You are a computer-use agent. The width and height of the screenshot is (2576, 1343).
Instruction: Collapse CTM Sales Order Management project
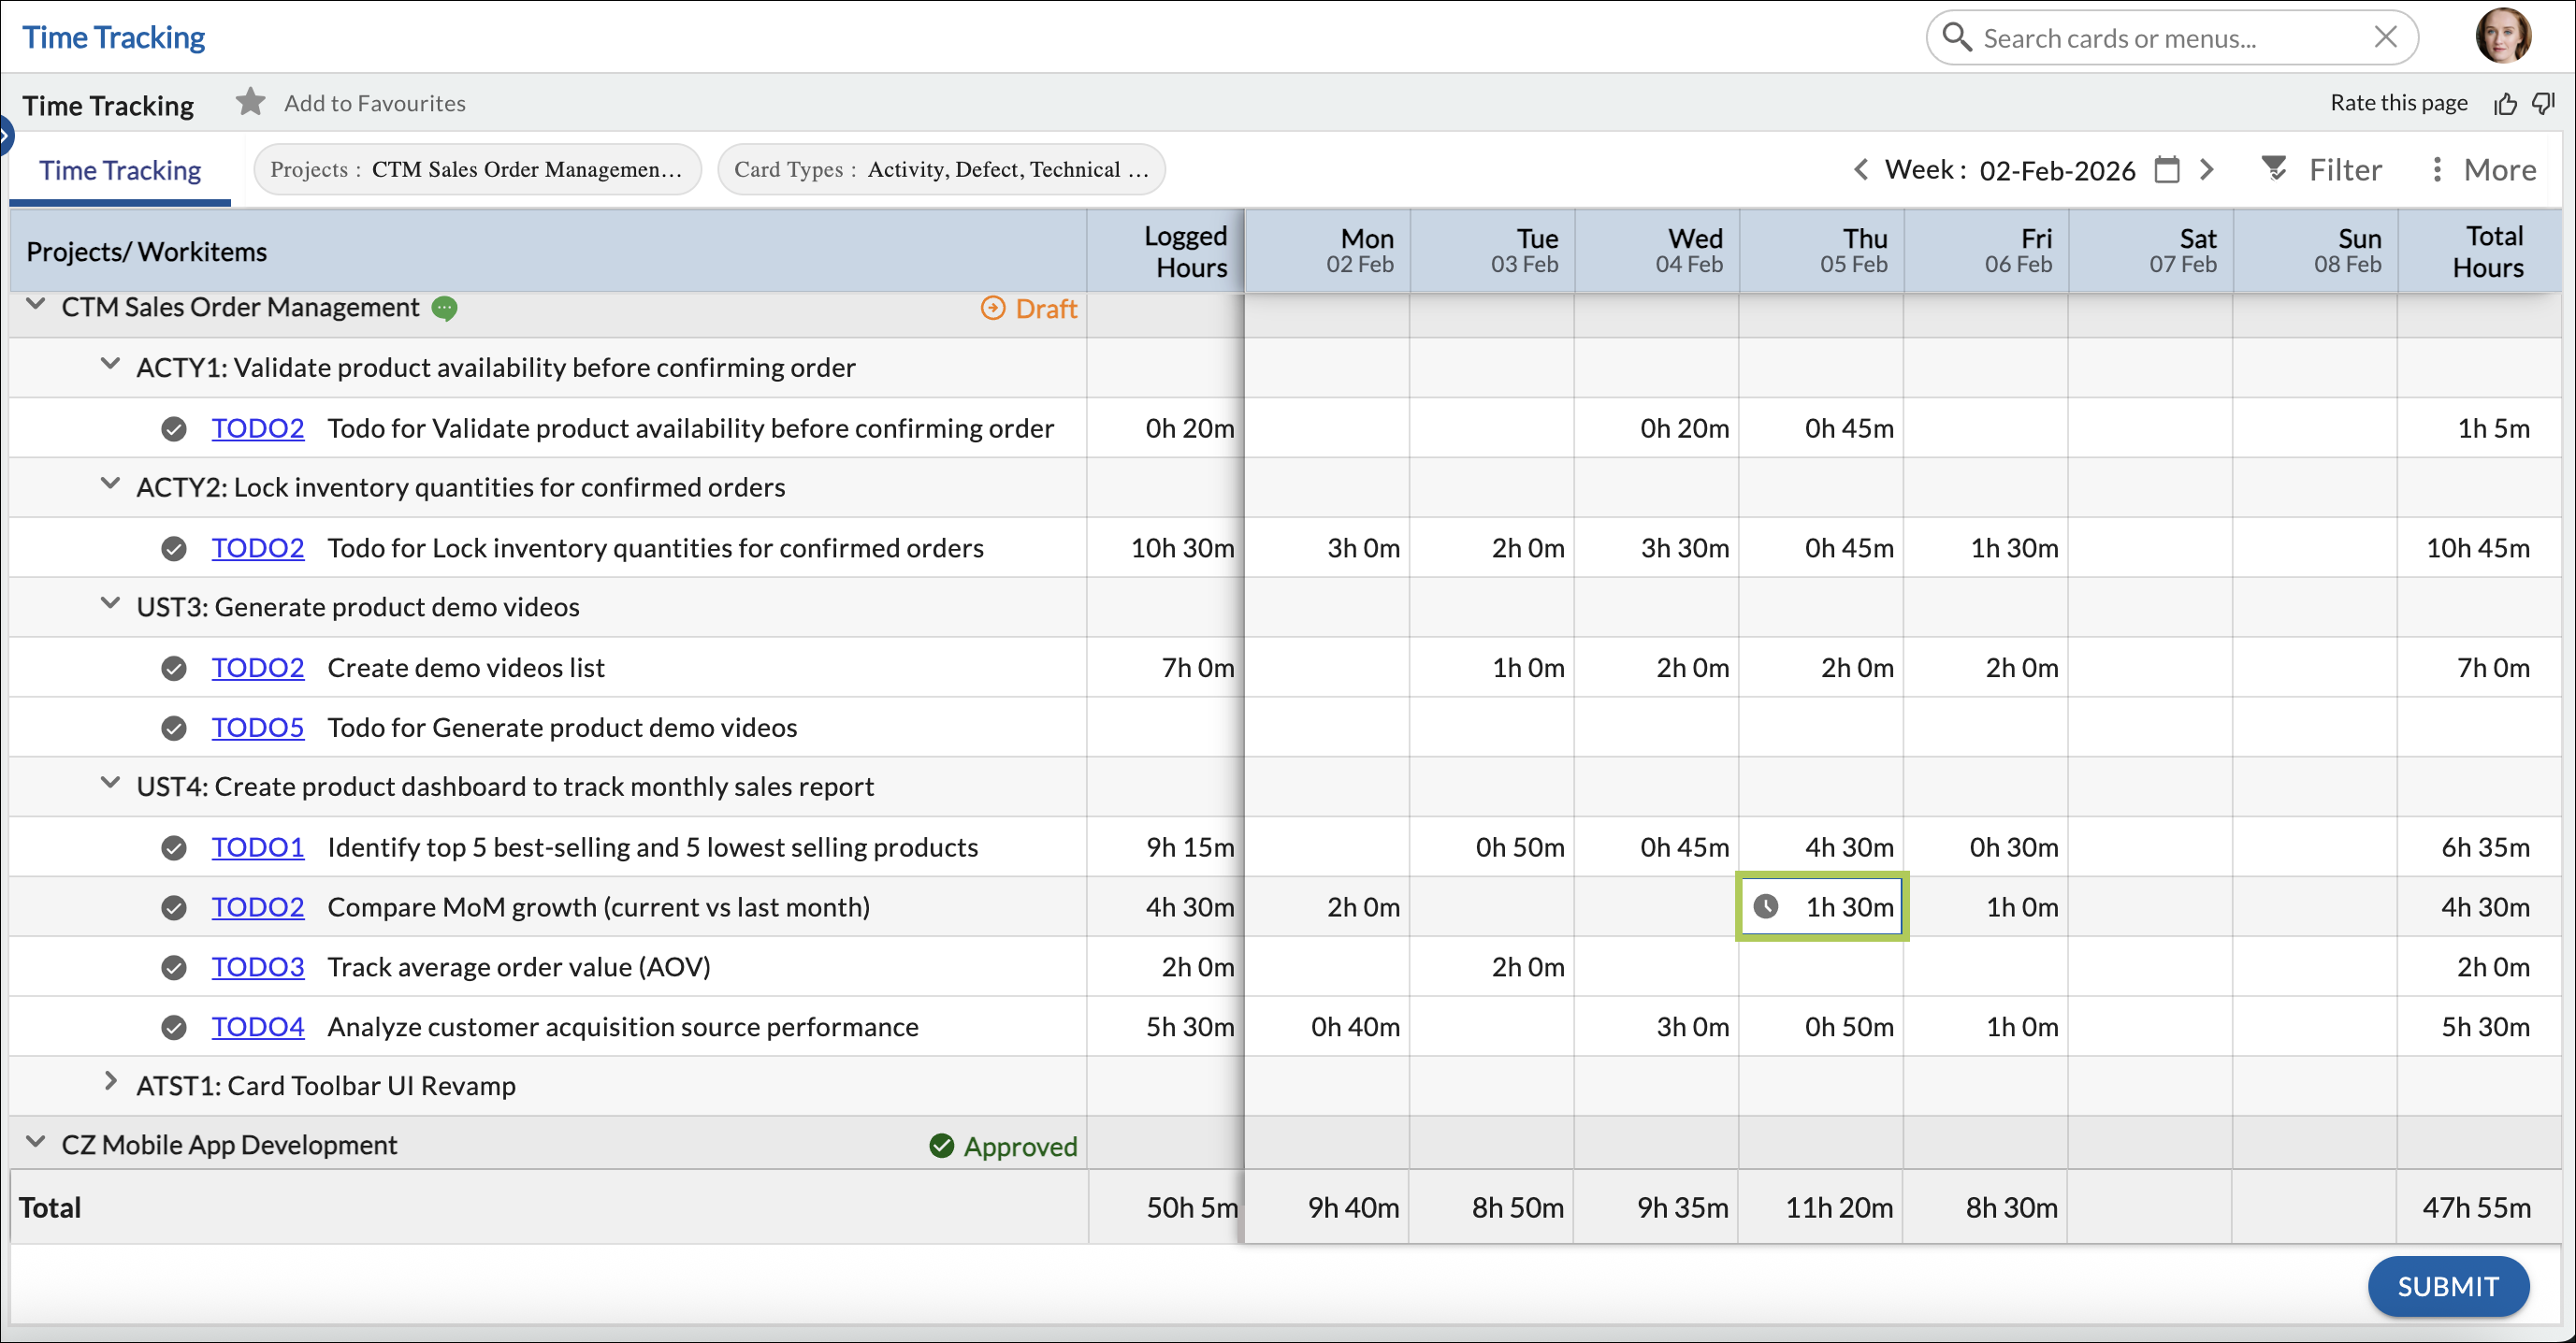(x=36, y=305)
